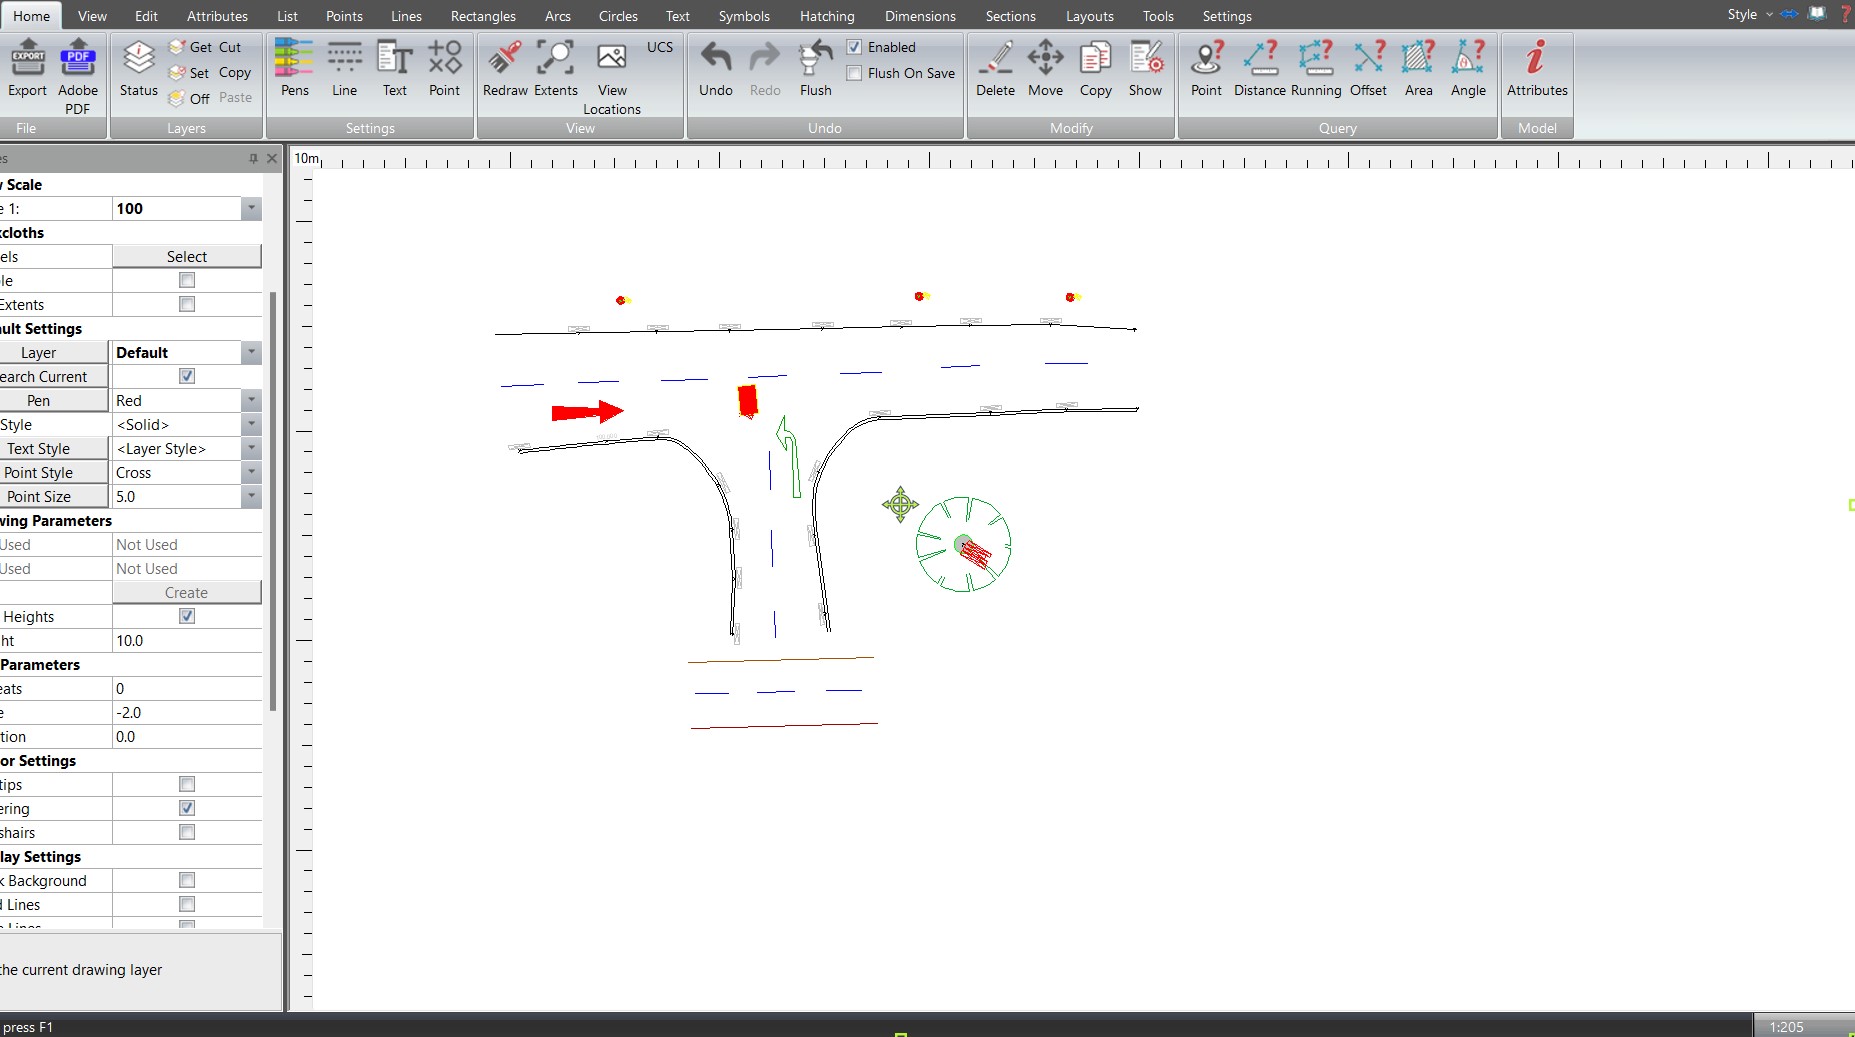Open the Red pen dropdown

(x=251, y=400)
